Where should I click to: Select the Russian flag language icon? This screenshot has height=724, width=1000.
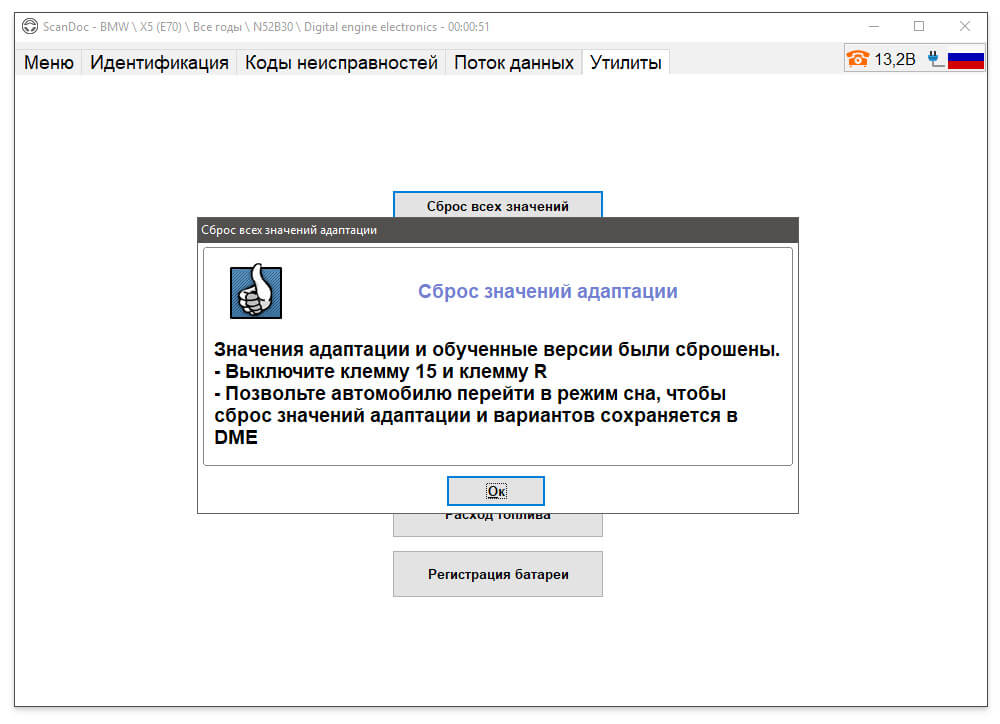click(x=966, y=60)
